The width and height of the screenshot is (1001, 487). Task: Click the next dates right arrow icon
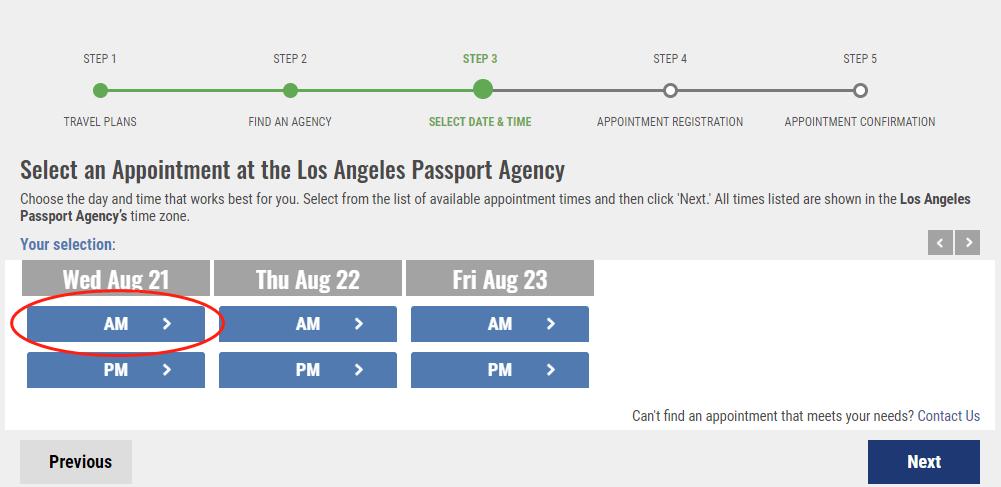pos(967,243)
